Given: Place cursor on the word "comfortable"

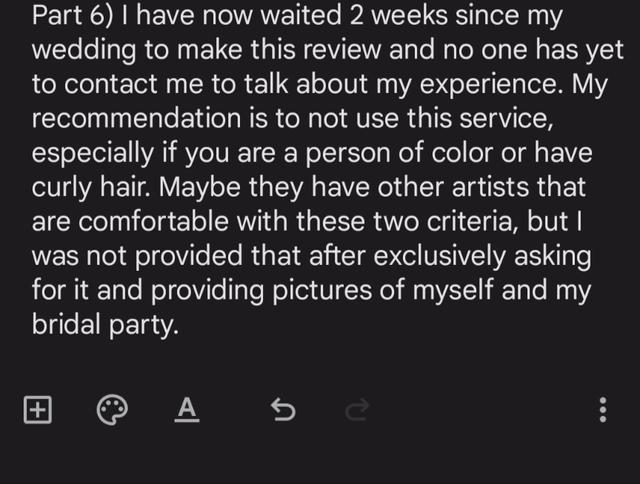Looking at the screenshot, I should click(153, 222).
